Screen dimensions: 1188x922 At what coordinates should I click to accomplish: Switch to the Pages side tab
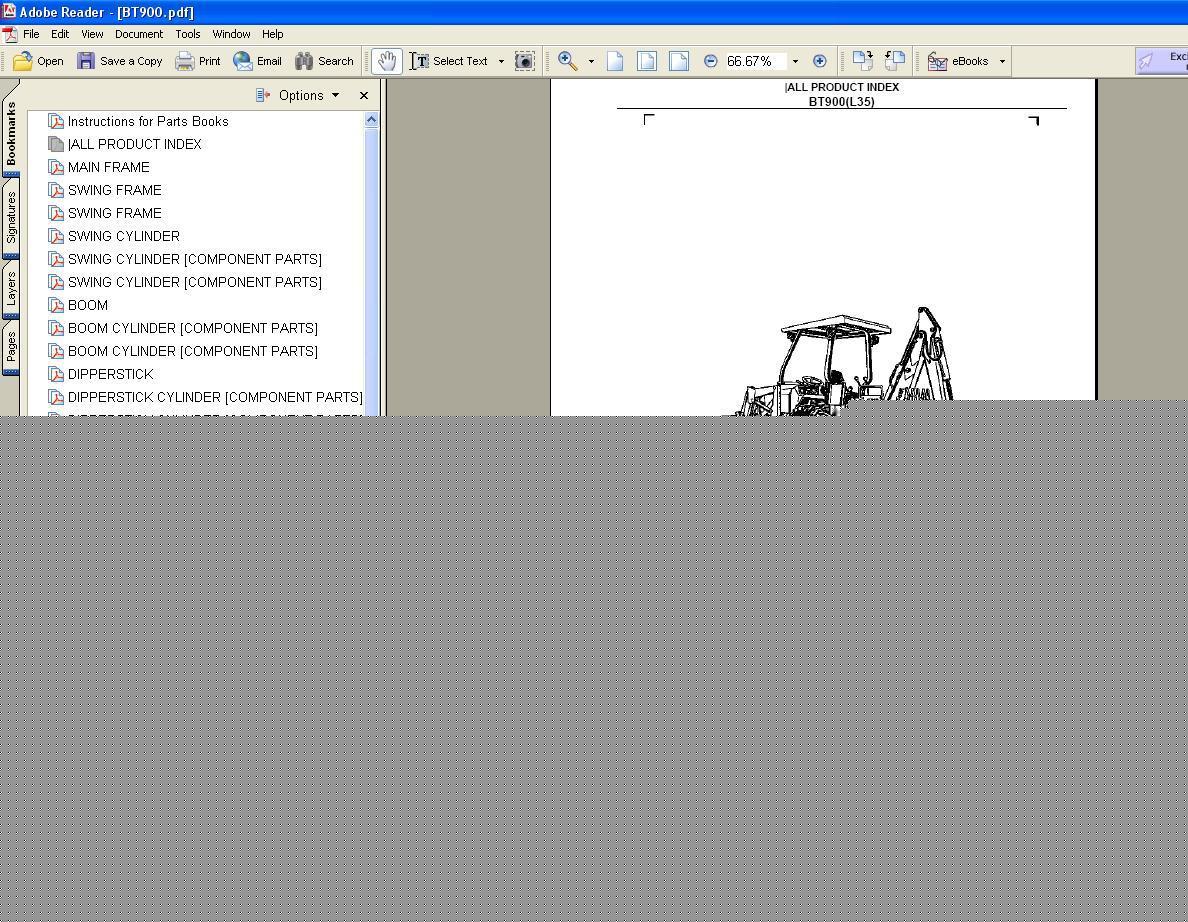tap(11, 347)
